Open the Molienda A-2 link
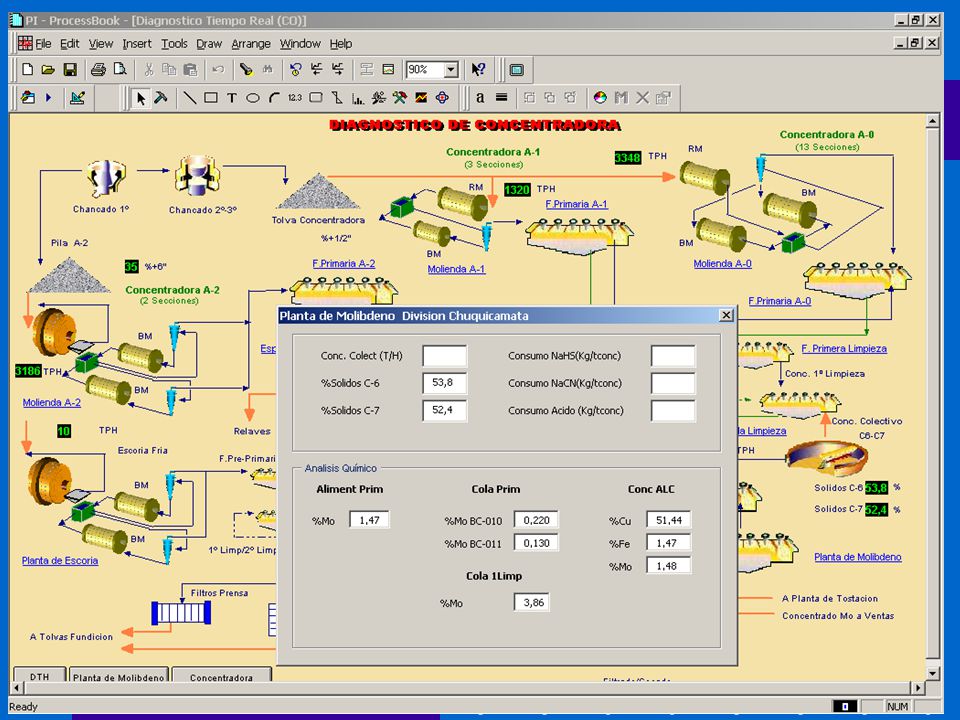Screen dimensions: 960x720 [x=51, y=403]
